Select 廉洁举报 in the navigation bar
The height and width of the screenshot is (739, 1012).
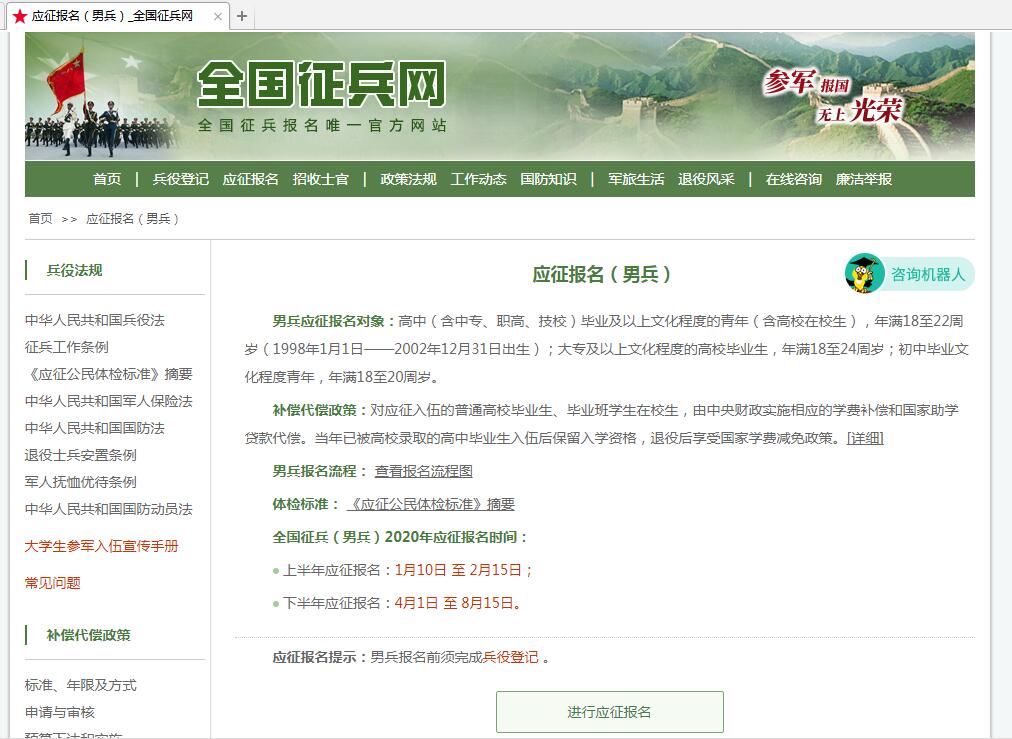click(863, 179)
